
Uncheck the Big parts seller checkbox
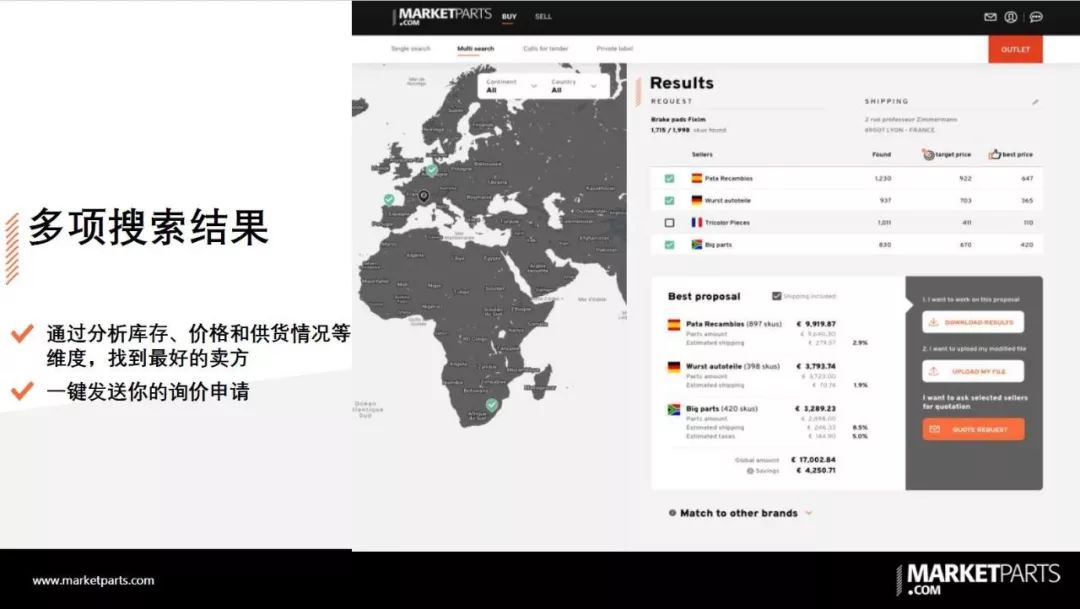(669, 245)
